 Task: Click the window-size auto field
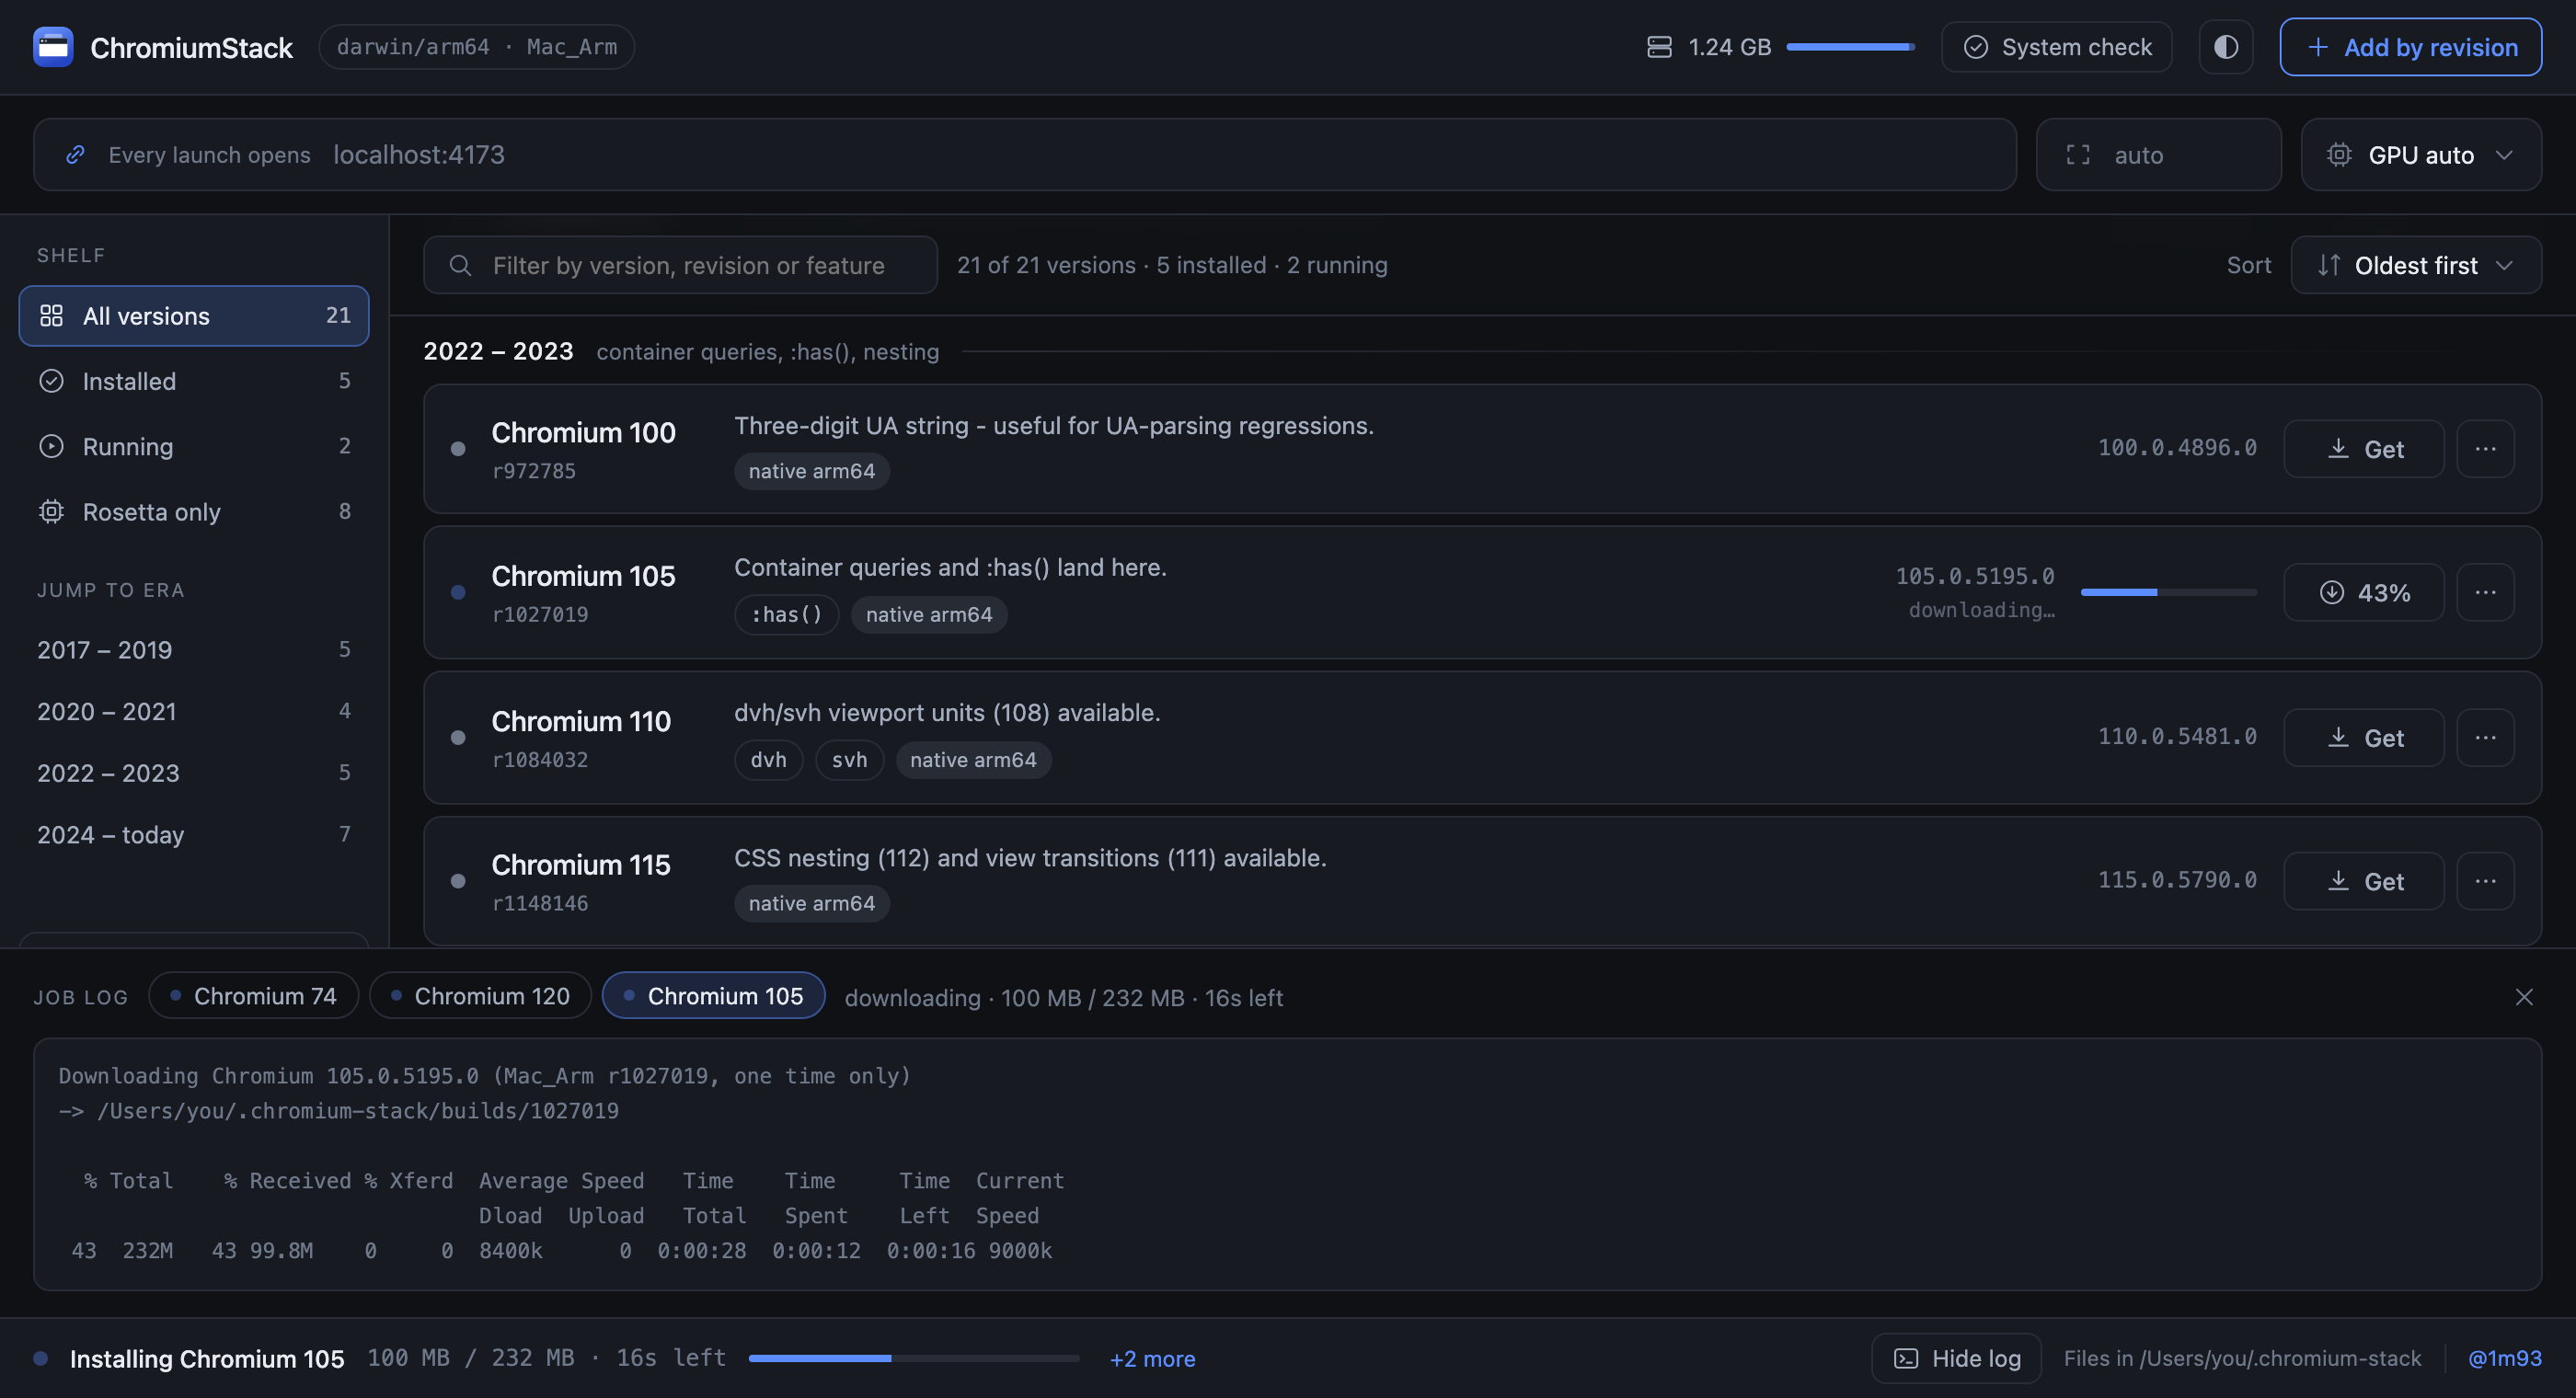point(2158,155)
